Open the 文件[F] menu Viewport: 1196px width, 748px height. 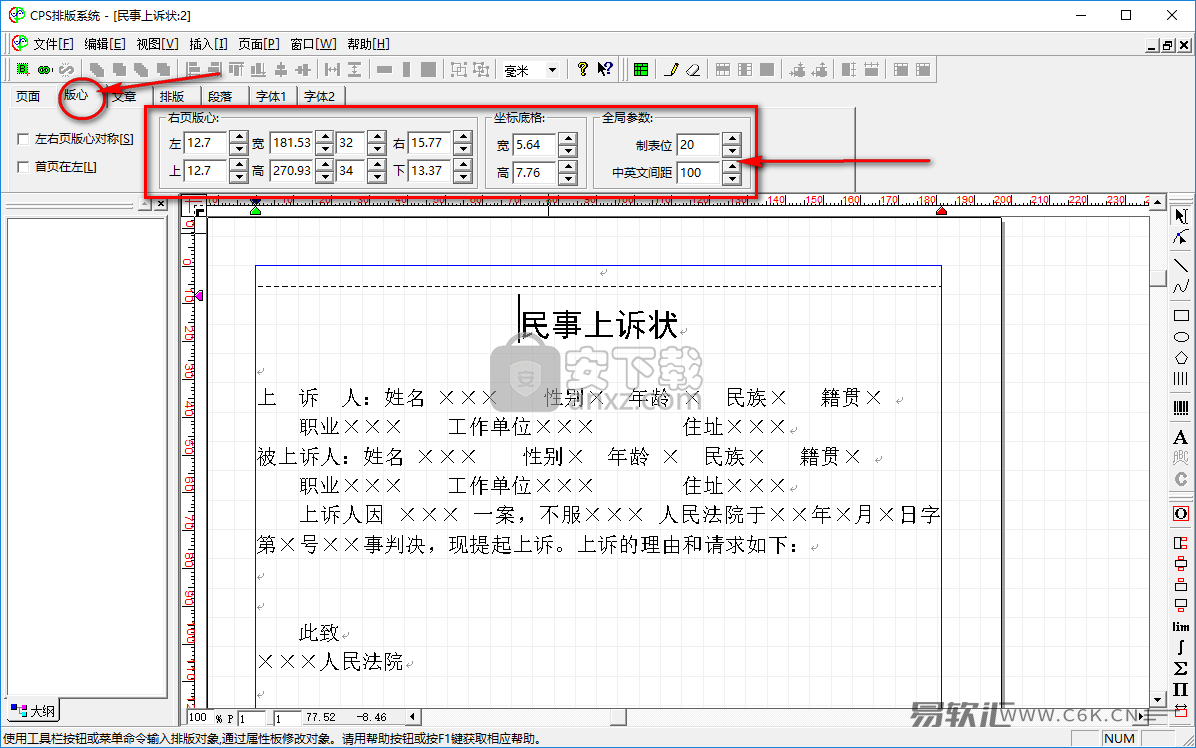point(53,44)
